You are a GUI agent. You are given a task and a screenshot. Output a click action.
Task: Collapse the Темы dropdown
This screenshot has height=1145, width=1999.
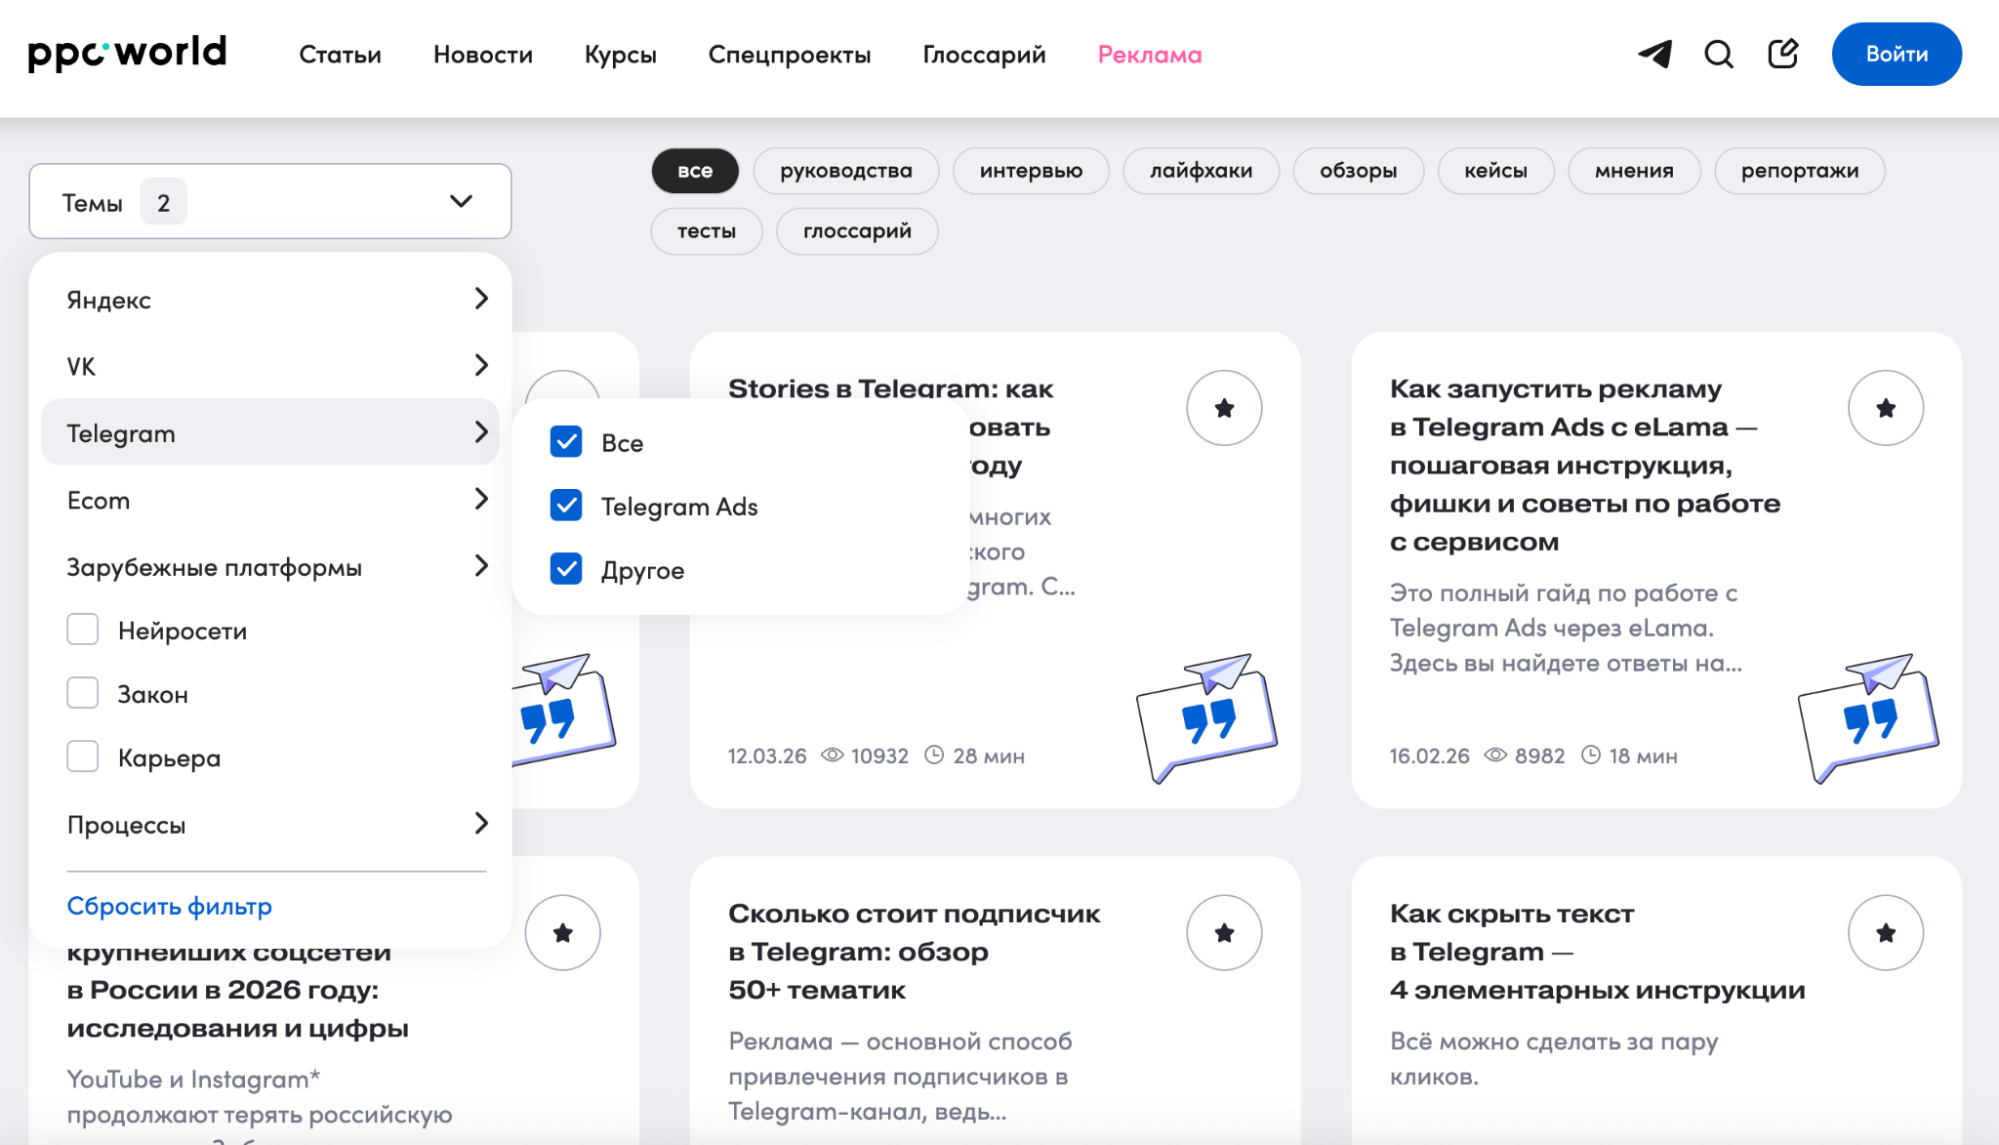click(270, 201)
